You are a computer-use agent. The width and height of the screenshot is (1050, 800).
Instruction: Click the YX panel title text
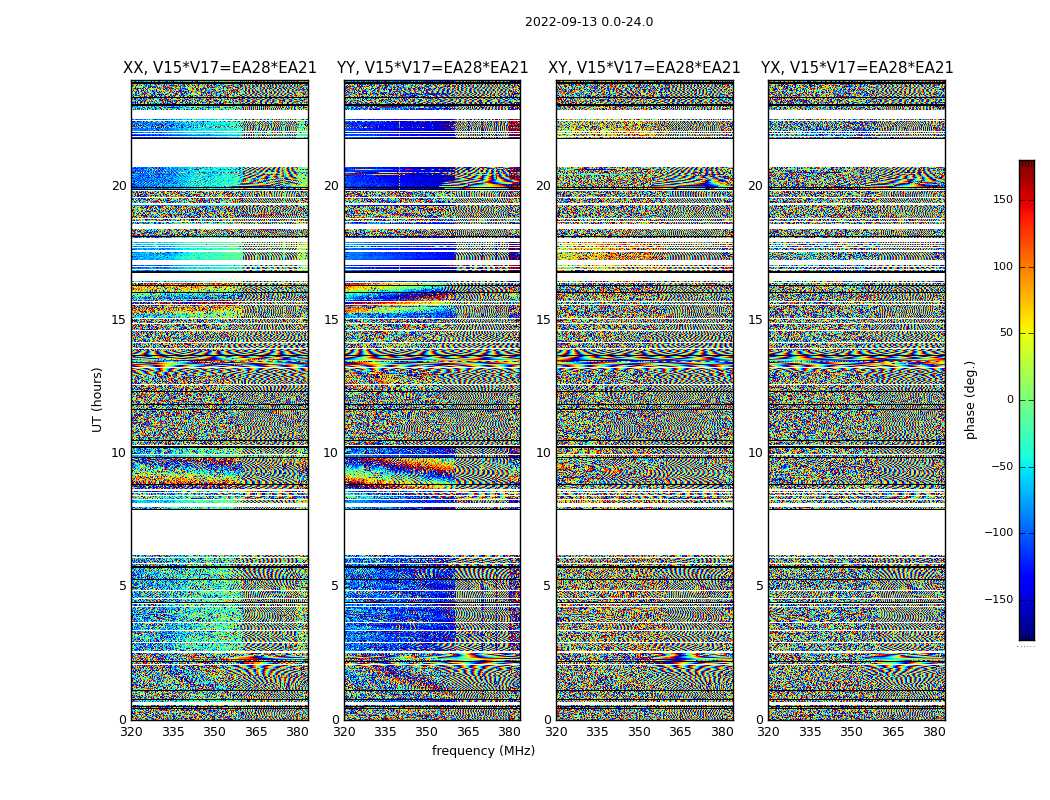pyautogui.click(x=856, y=68)
